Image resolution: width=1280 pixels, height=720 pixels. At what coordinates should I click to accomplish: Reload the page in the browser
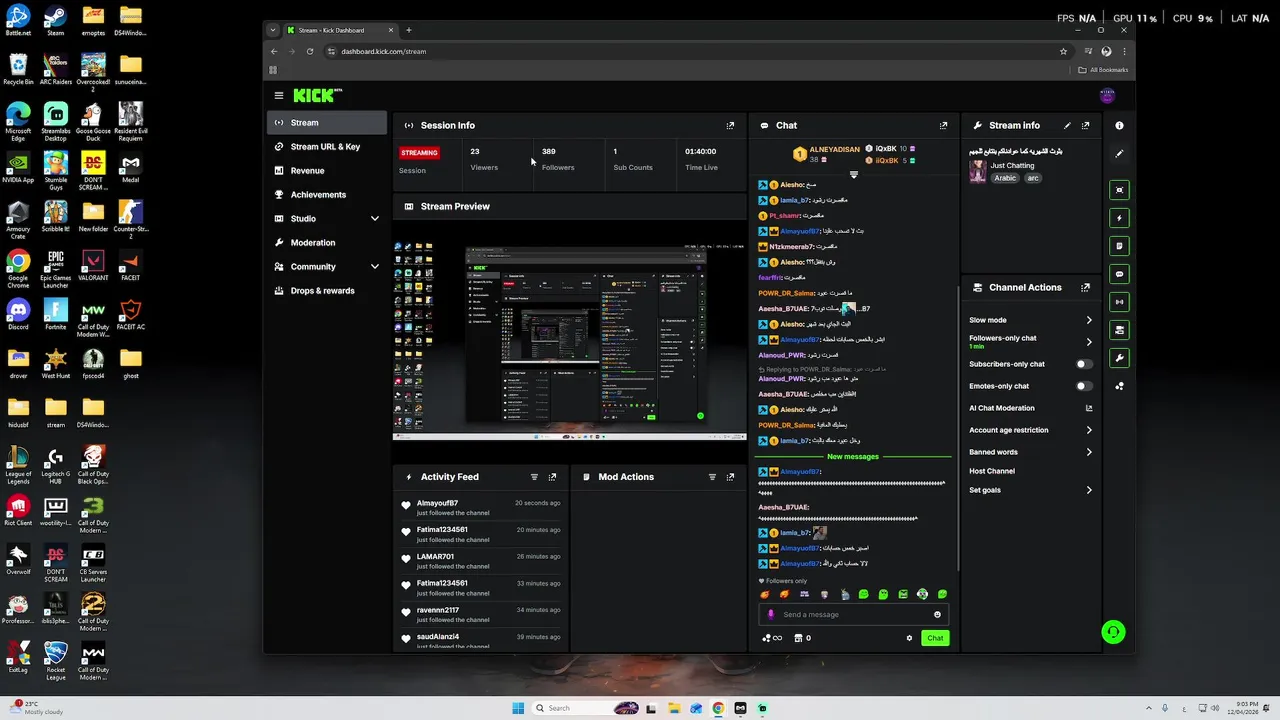click(310, 51)
